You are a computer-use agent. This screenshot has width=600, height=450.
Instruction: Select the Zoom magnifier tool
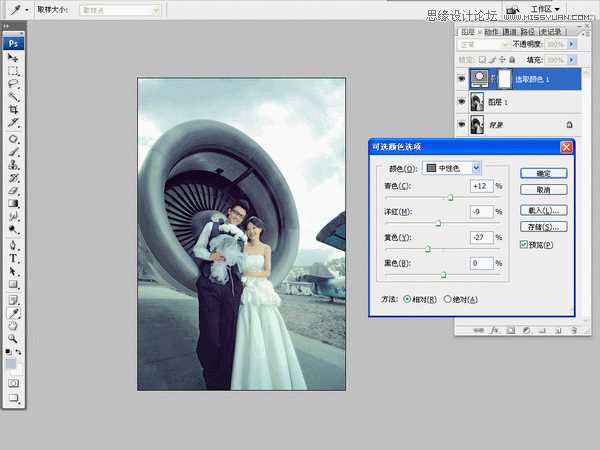14,338
